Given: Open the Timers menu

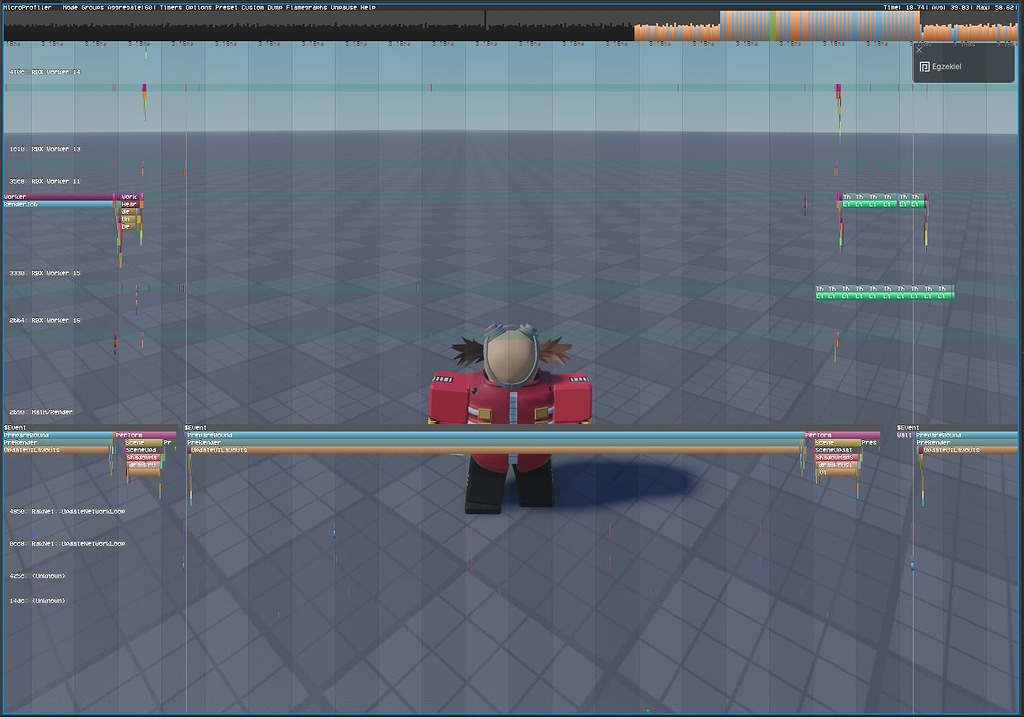Looking at the screenshot, I should tap(172, 5).
